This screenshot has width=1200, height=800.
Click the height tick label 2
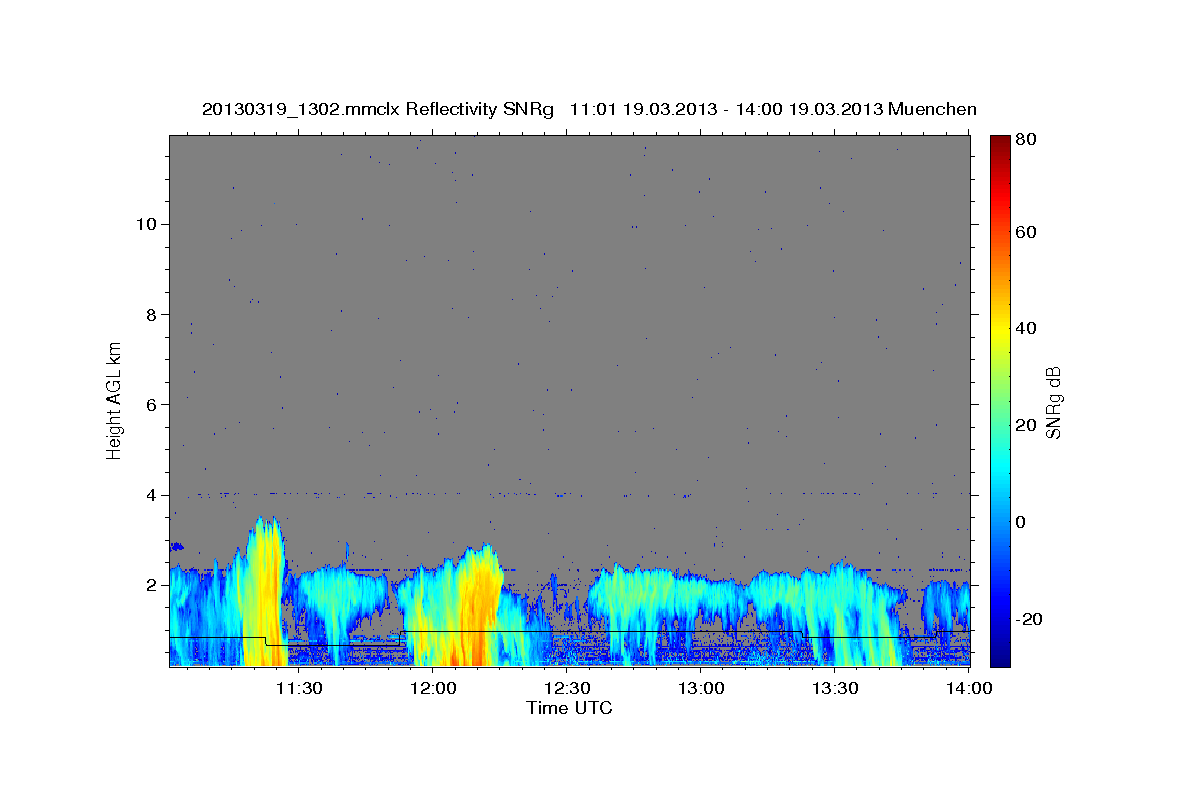point(151,585)
